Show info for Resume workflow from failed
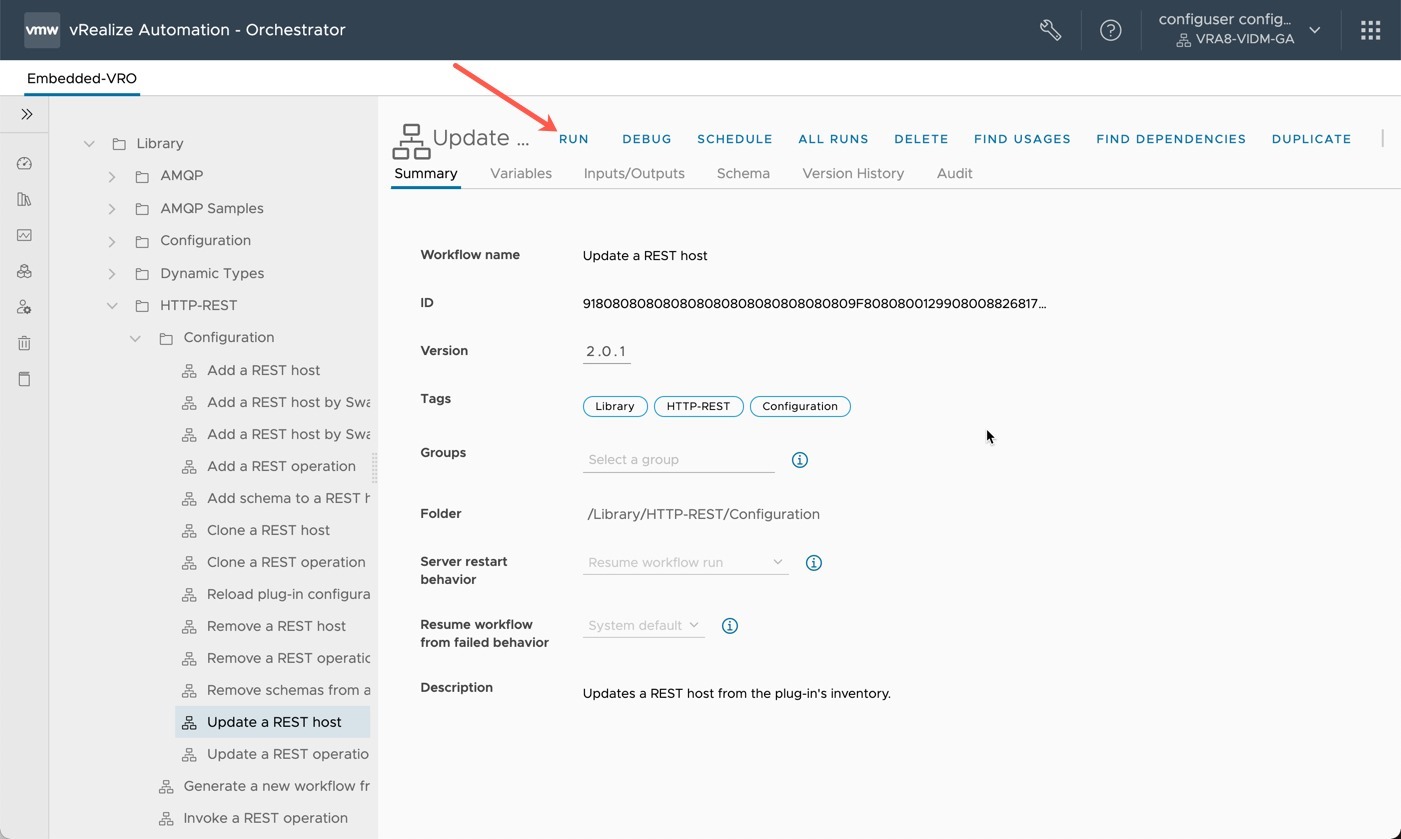This screenshot has height=839, width=1401. tap(730, 626)
